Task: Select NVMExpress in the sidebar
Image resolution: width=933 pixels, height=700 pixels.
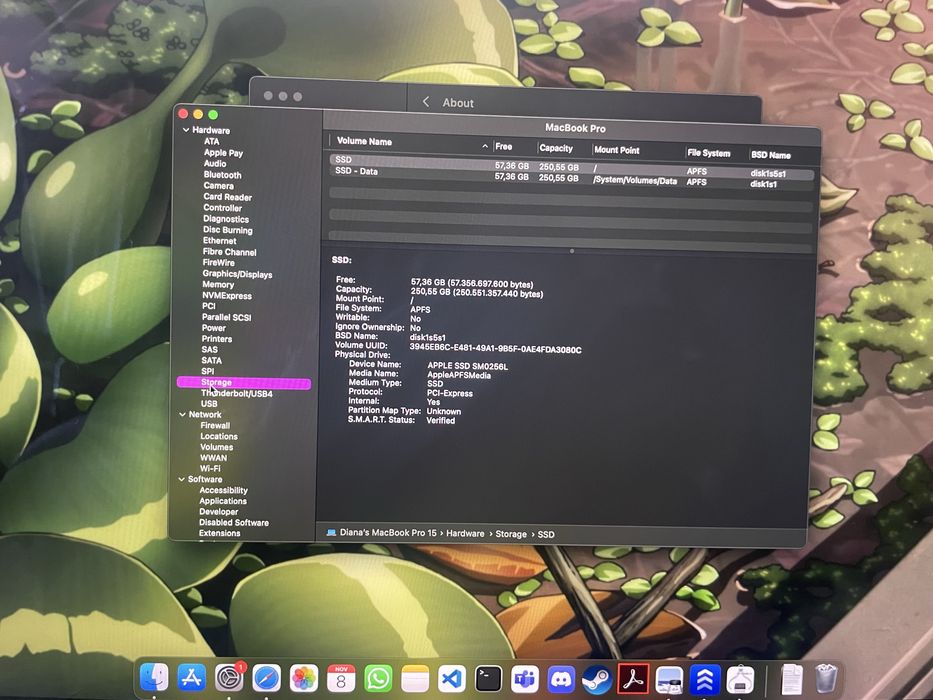Action: point(227,295)
